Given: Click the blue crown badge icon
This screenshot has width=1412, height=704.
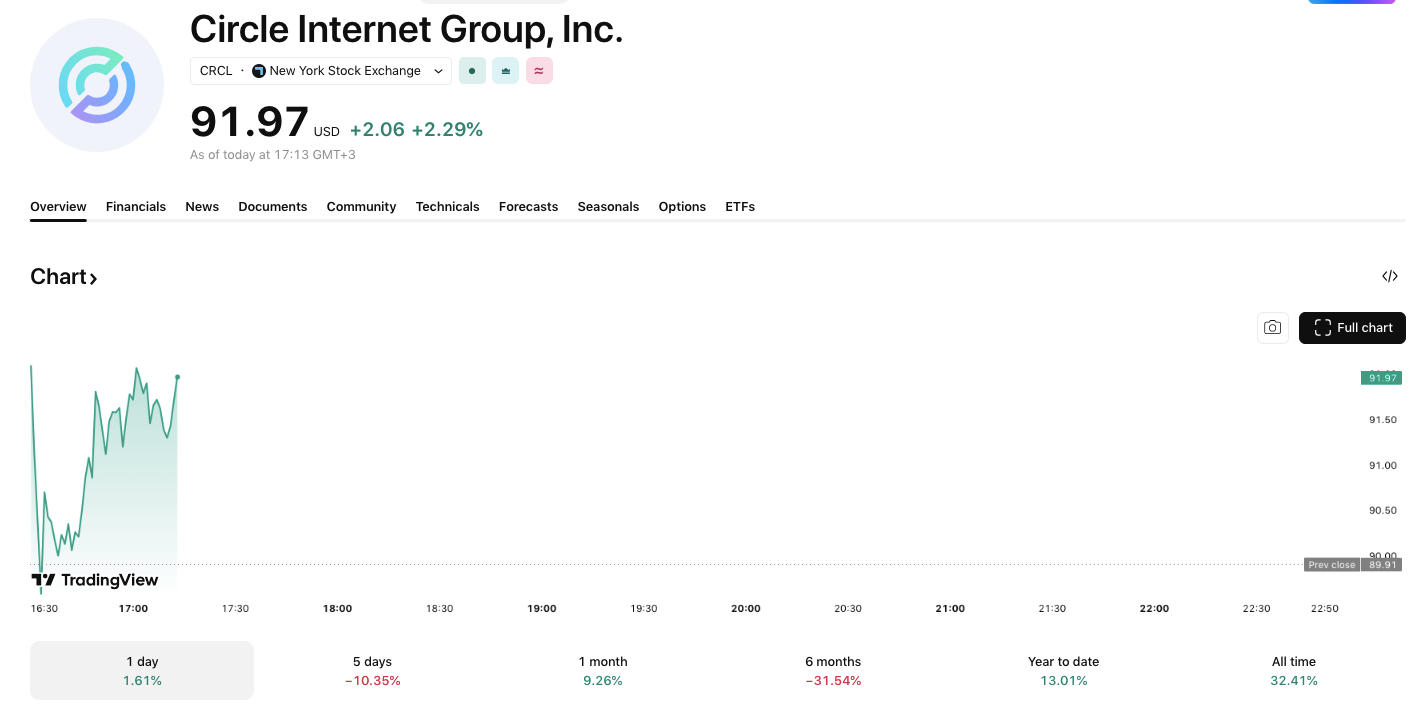Looking at the screenshot, I should point(505,71).
